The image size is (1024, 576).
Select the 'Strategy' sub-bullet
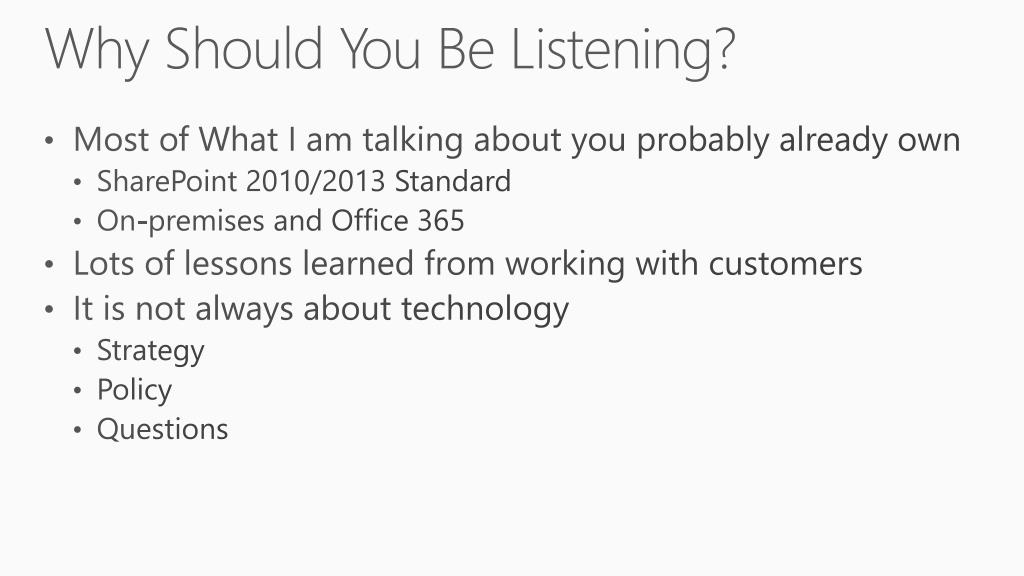150,351
